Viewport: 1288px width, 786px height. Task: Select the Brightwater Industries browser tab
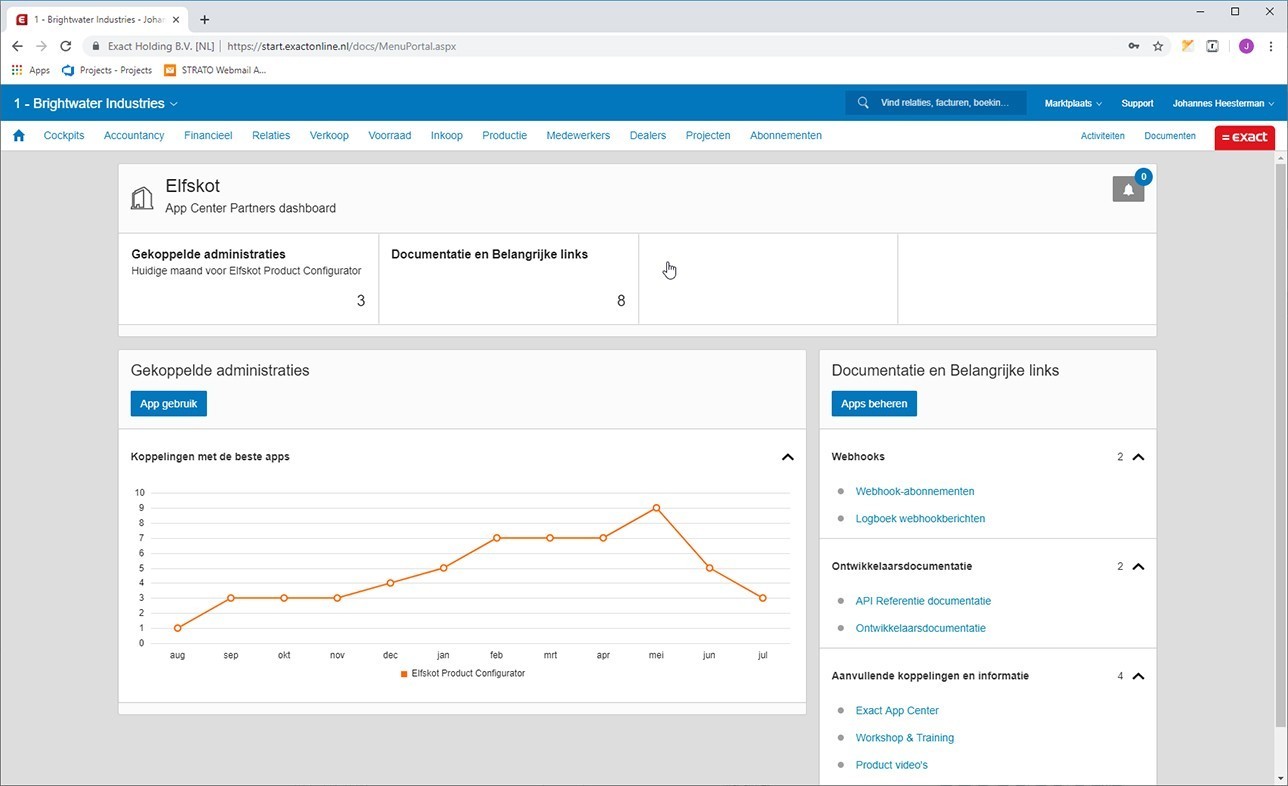click(x=98, y=19)
